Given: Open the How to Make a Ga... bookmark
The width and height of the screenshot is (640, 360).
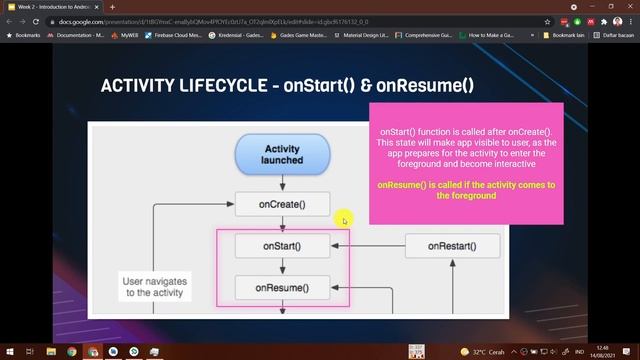Looking at the screenshot, I should [487, 36].
